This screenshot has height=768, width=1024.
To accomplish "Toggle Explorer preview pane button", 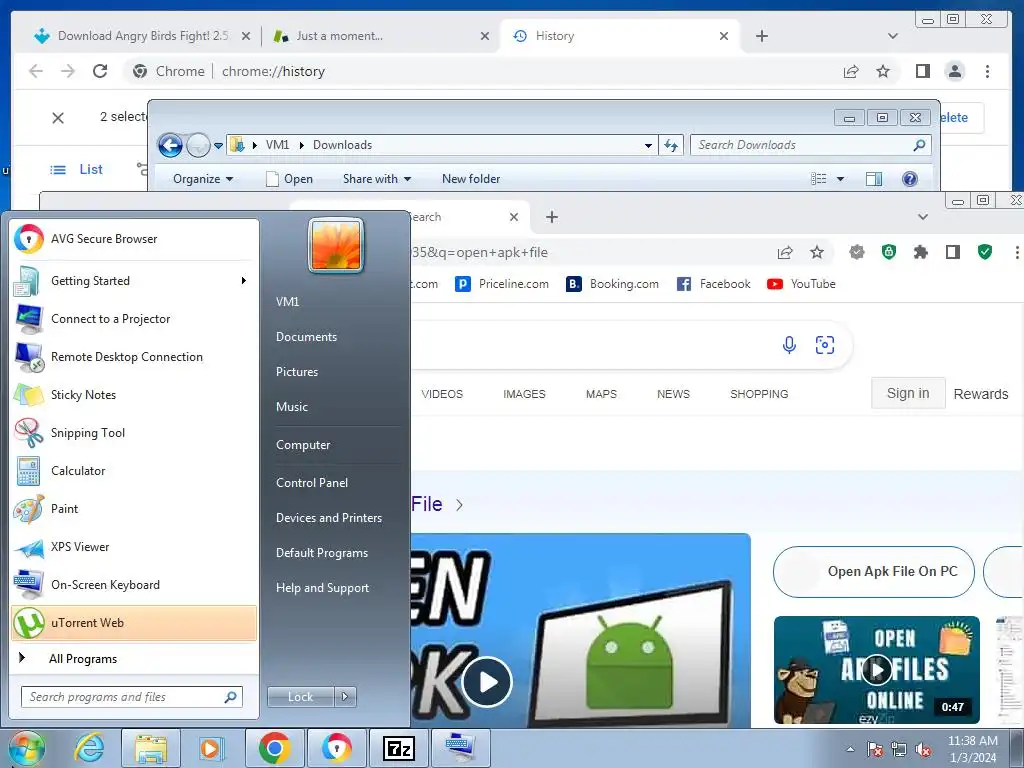I will (x=874, y=179).
